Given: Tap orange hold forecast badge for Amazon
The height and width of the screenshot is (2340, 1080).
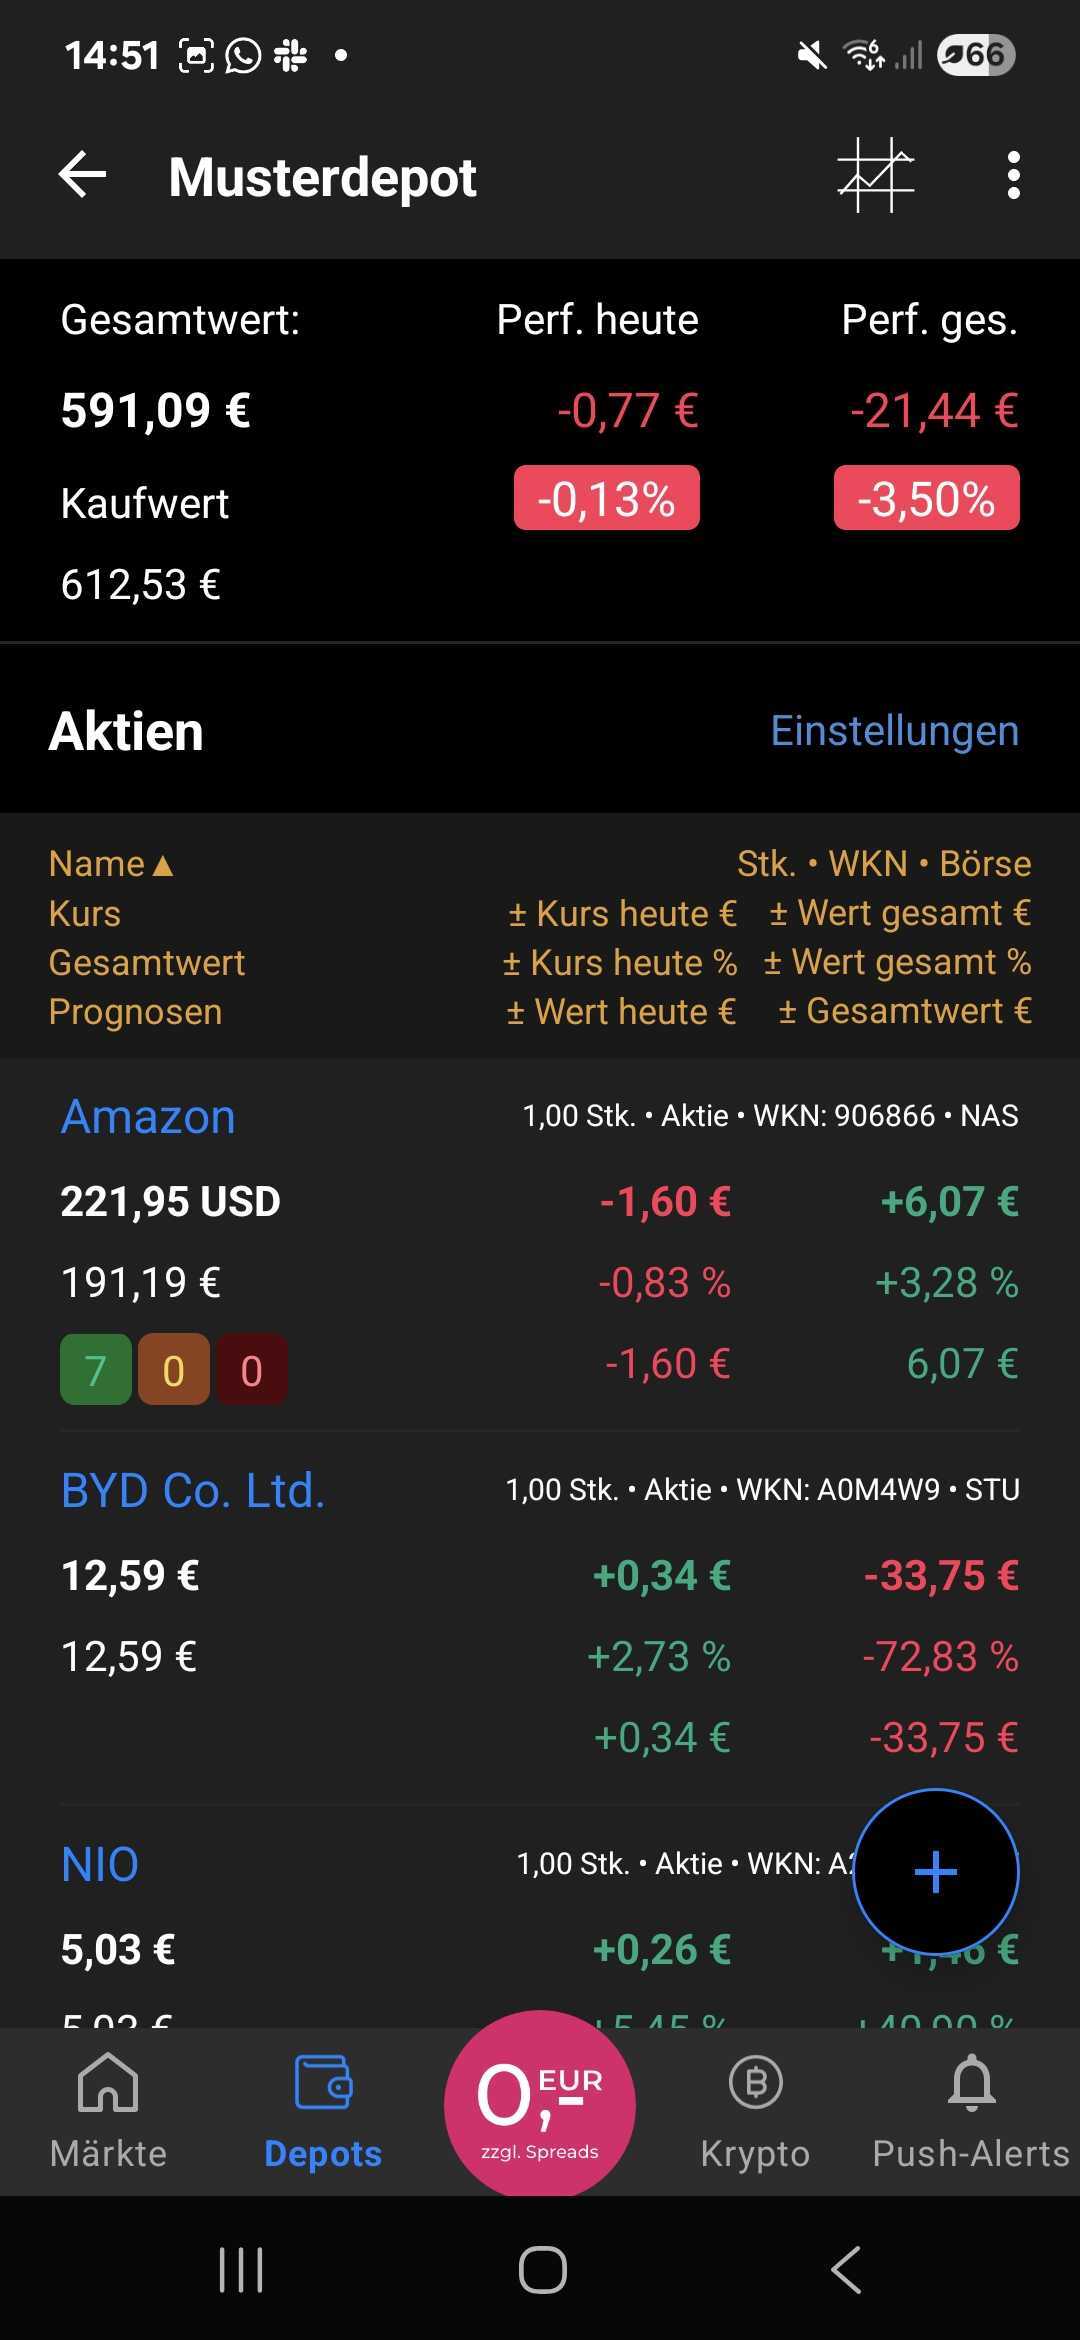Looking at the screenshot, I should (x=174, y=1370).
